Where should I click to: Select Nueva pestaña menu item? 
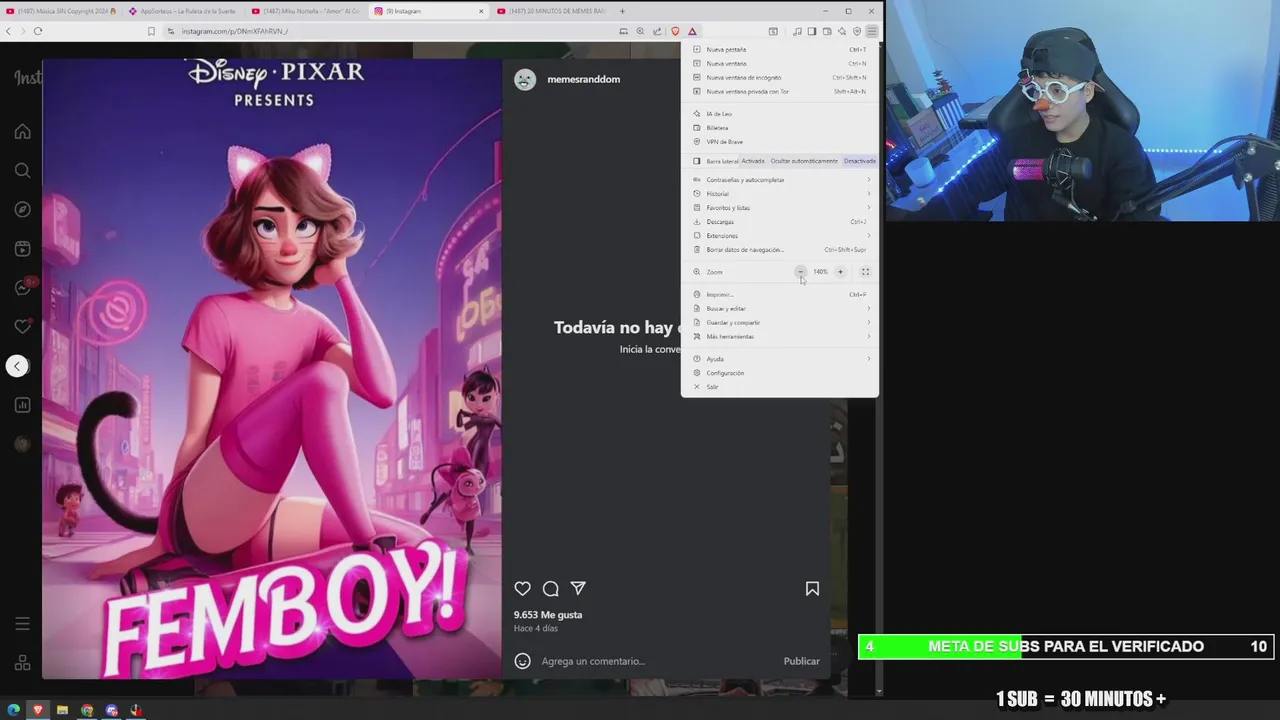(780, 49)
